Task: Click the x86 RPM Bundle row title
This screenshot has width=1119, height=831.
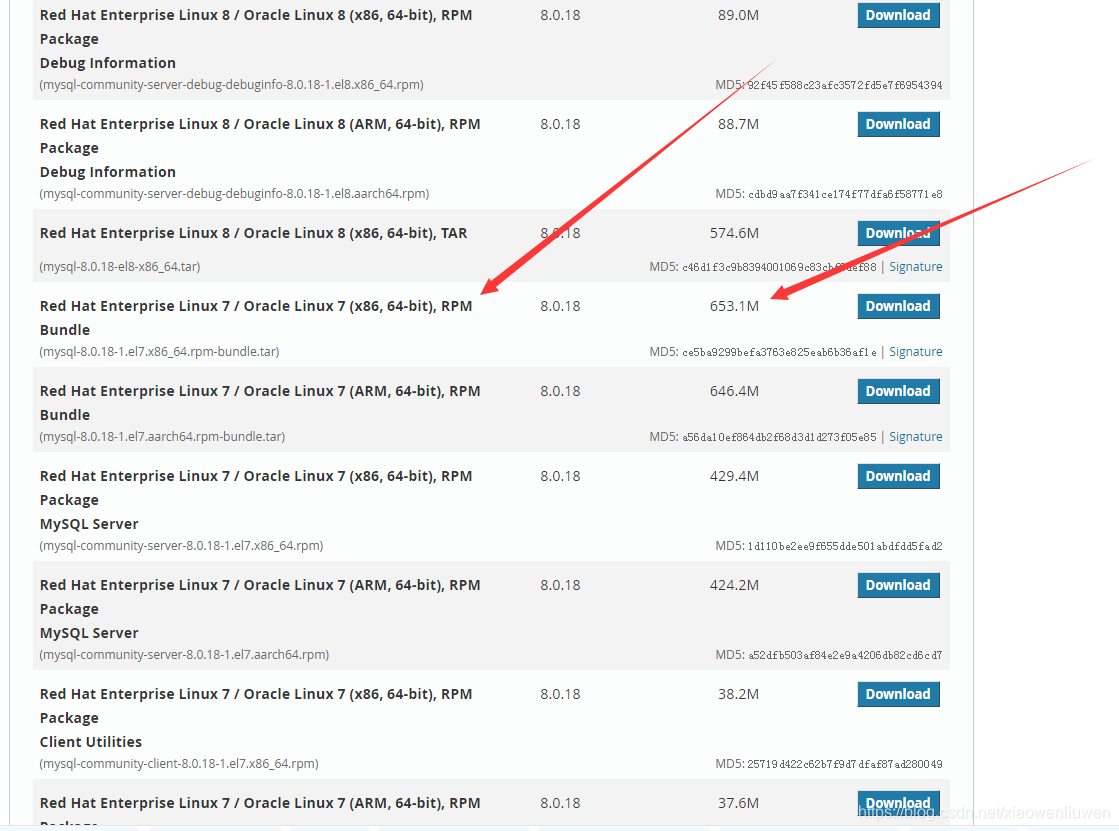Action: pos(256,318)
